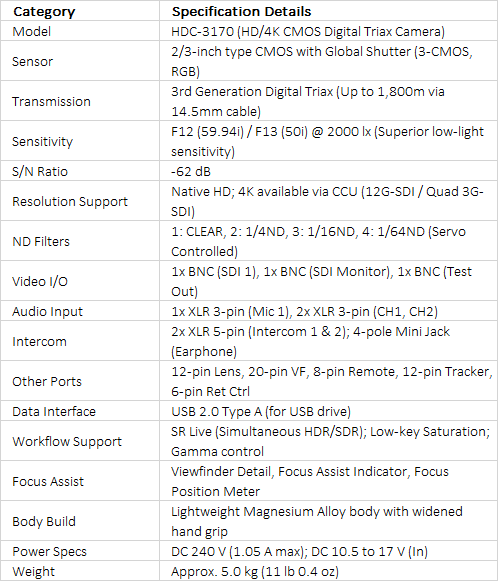Select the USB 2.0 Type A cell
This screenshot has height=581, width=498.
pyautogui.click(x=329, y=411)
